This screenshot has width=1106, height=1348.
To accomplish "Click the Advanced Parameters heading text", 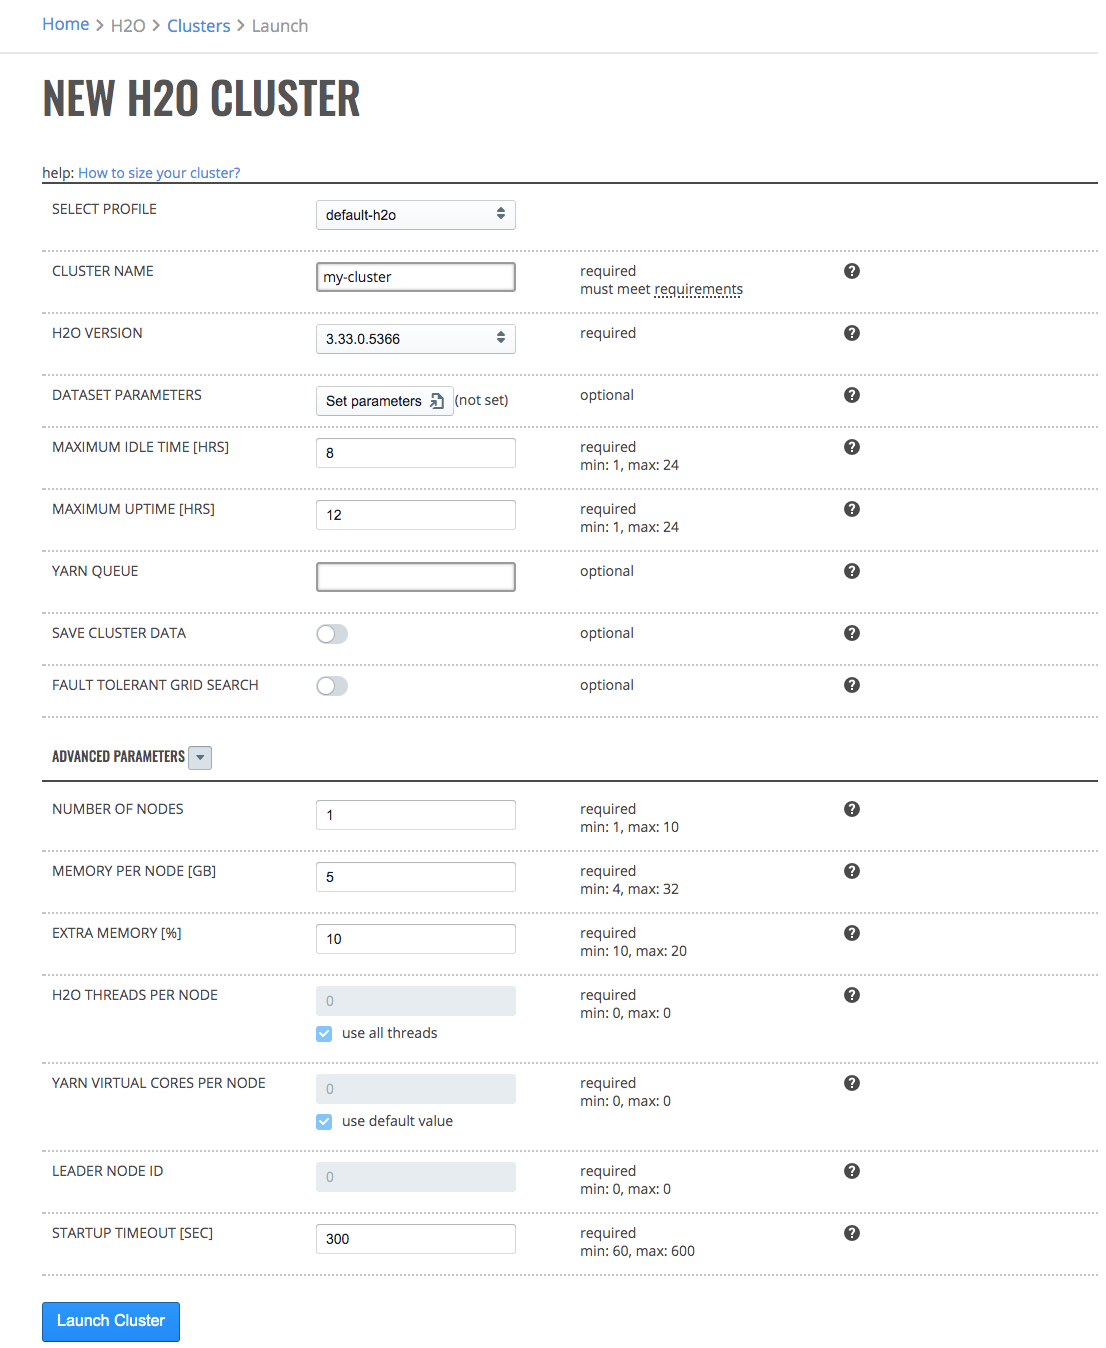I will click(x=118, y=757).
